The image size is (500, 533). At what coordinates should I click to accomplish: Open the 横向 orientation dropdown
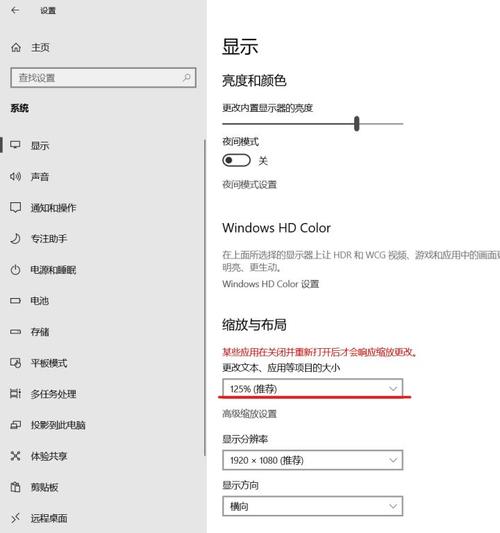click(x=313, y=506)
